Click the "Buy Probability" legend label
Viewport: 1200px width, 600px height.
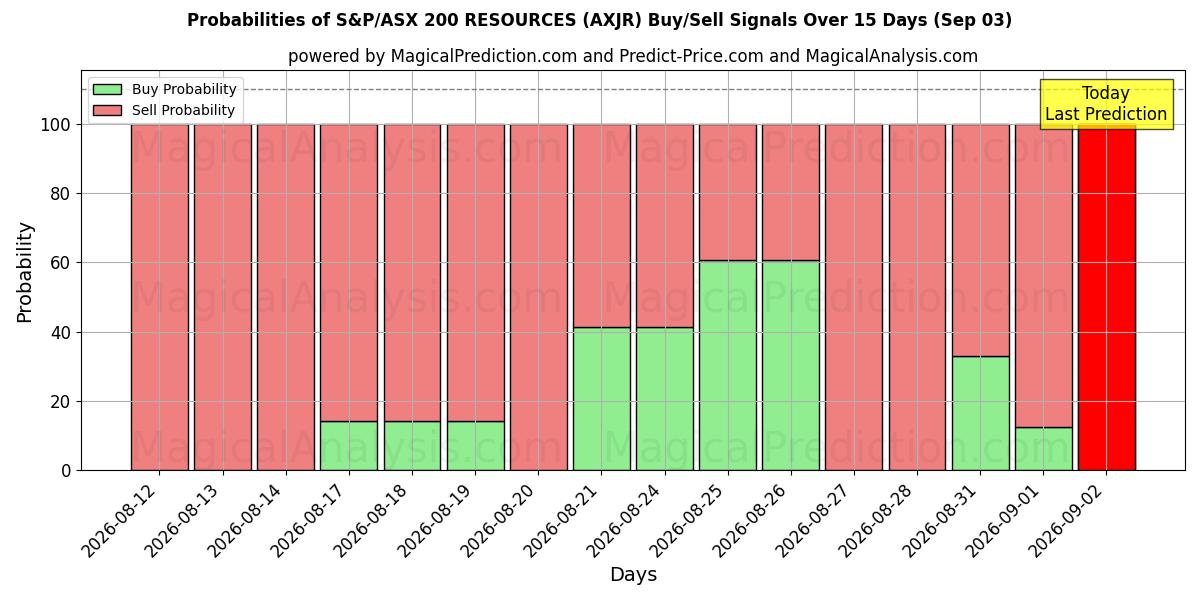[x=184, y=89]
